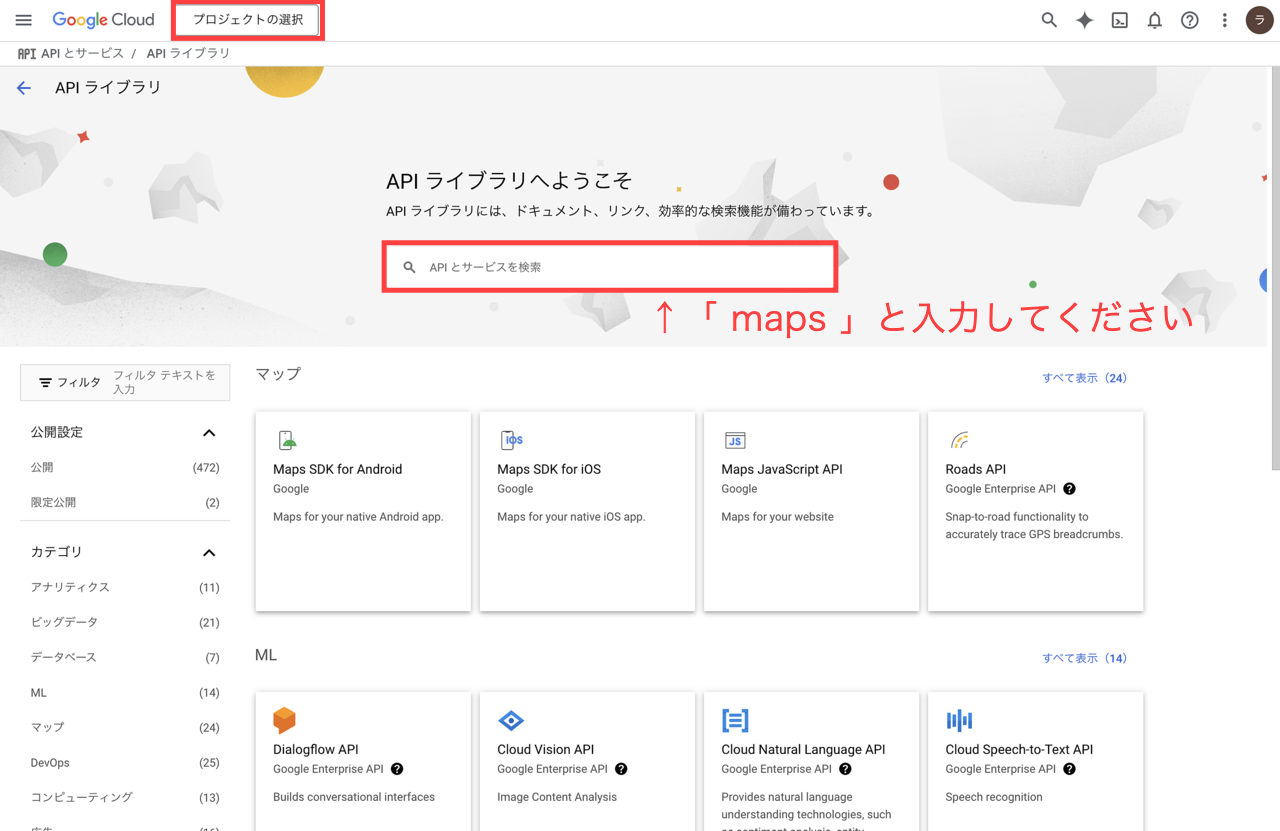Click the page vertical scrollbar
Image resolution: width=1280 pixels, height=831 pixels.
pos(1275,270)
